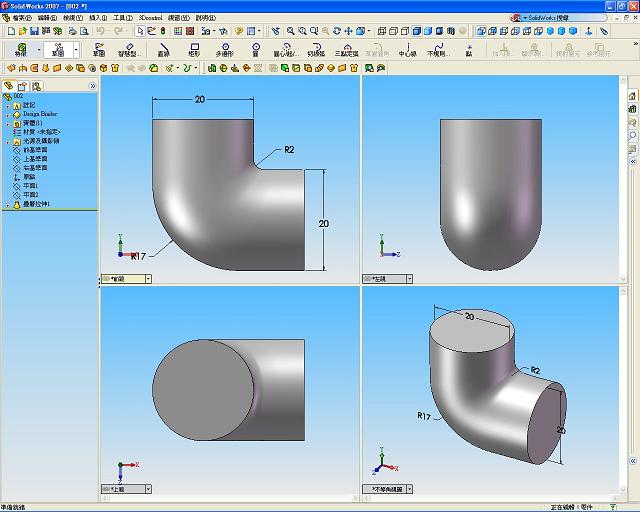Click the Smart Dimension (智慧型) tool
Image resolution: width=640 pixels, height=512 pixels.
(x=129, y=50)
